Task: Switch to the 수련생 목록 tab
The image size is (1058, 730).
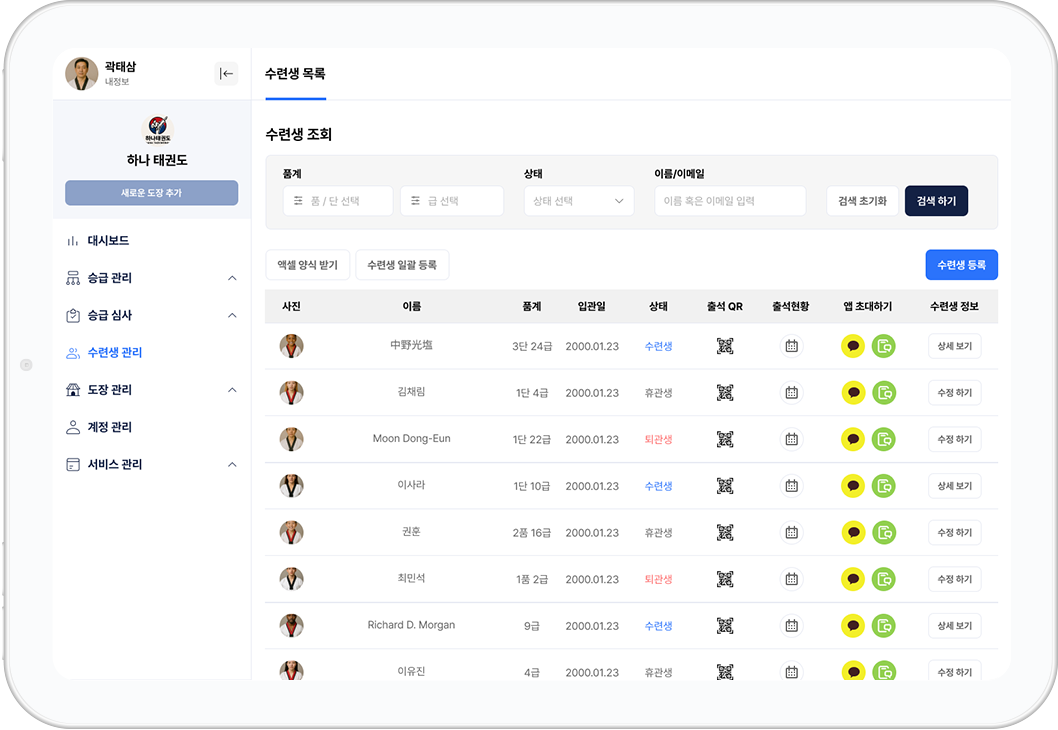Action: 295,73
